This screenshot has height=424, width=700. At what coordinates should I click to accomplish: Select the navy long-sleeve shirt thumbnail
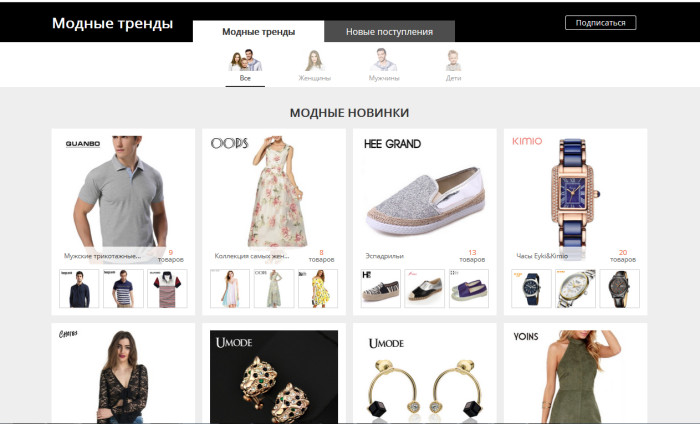tap(79, 288)
